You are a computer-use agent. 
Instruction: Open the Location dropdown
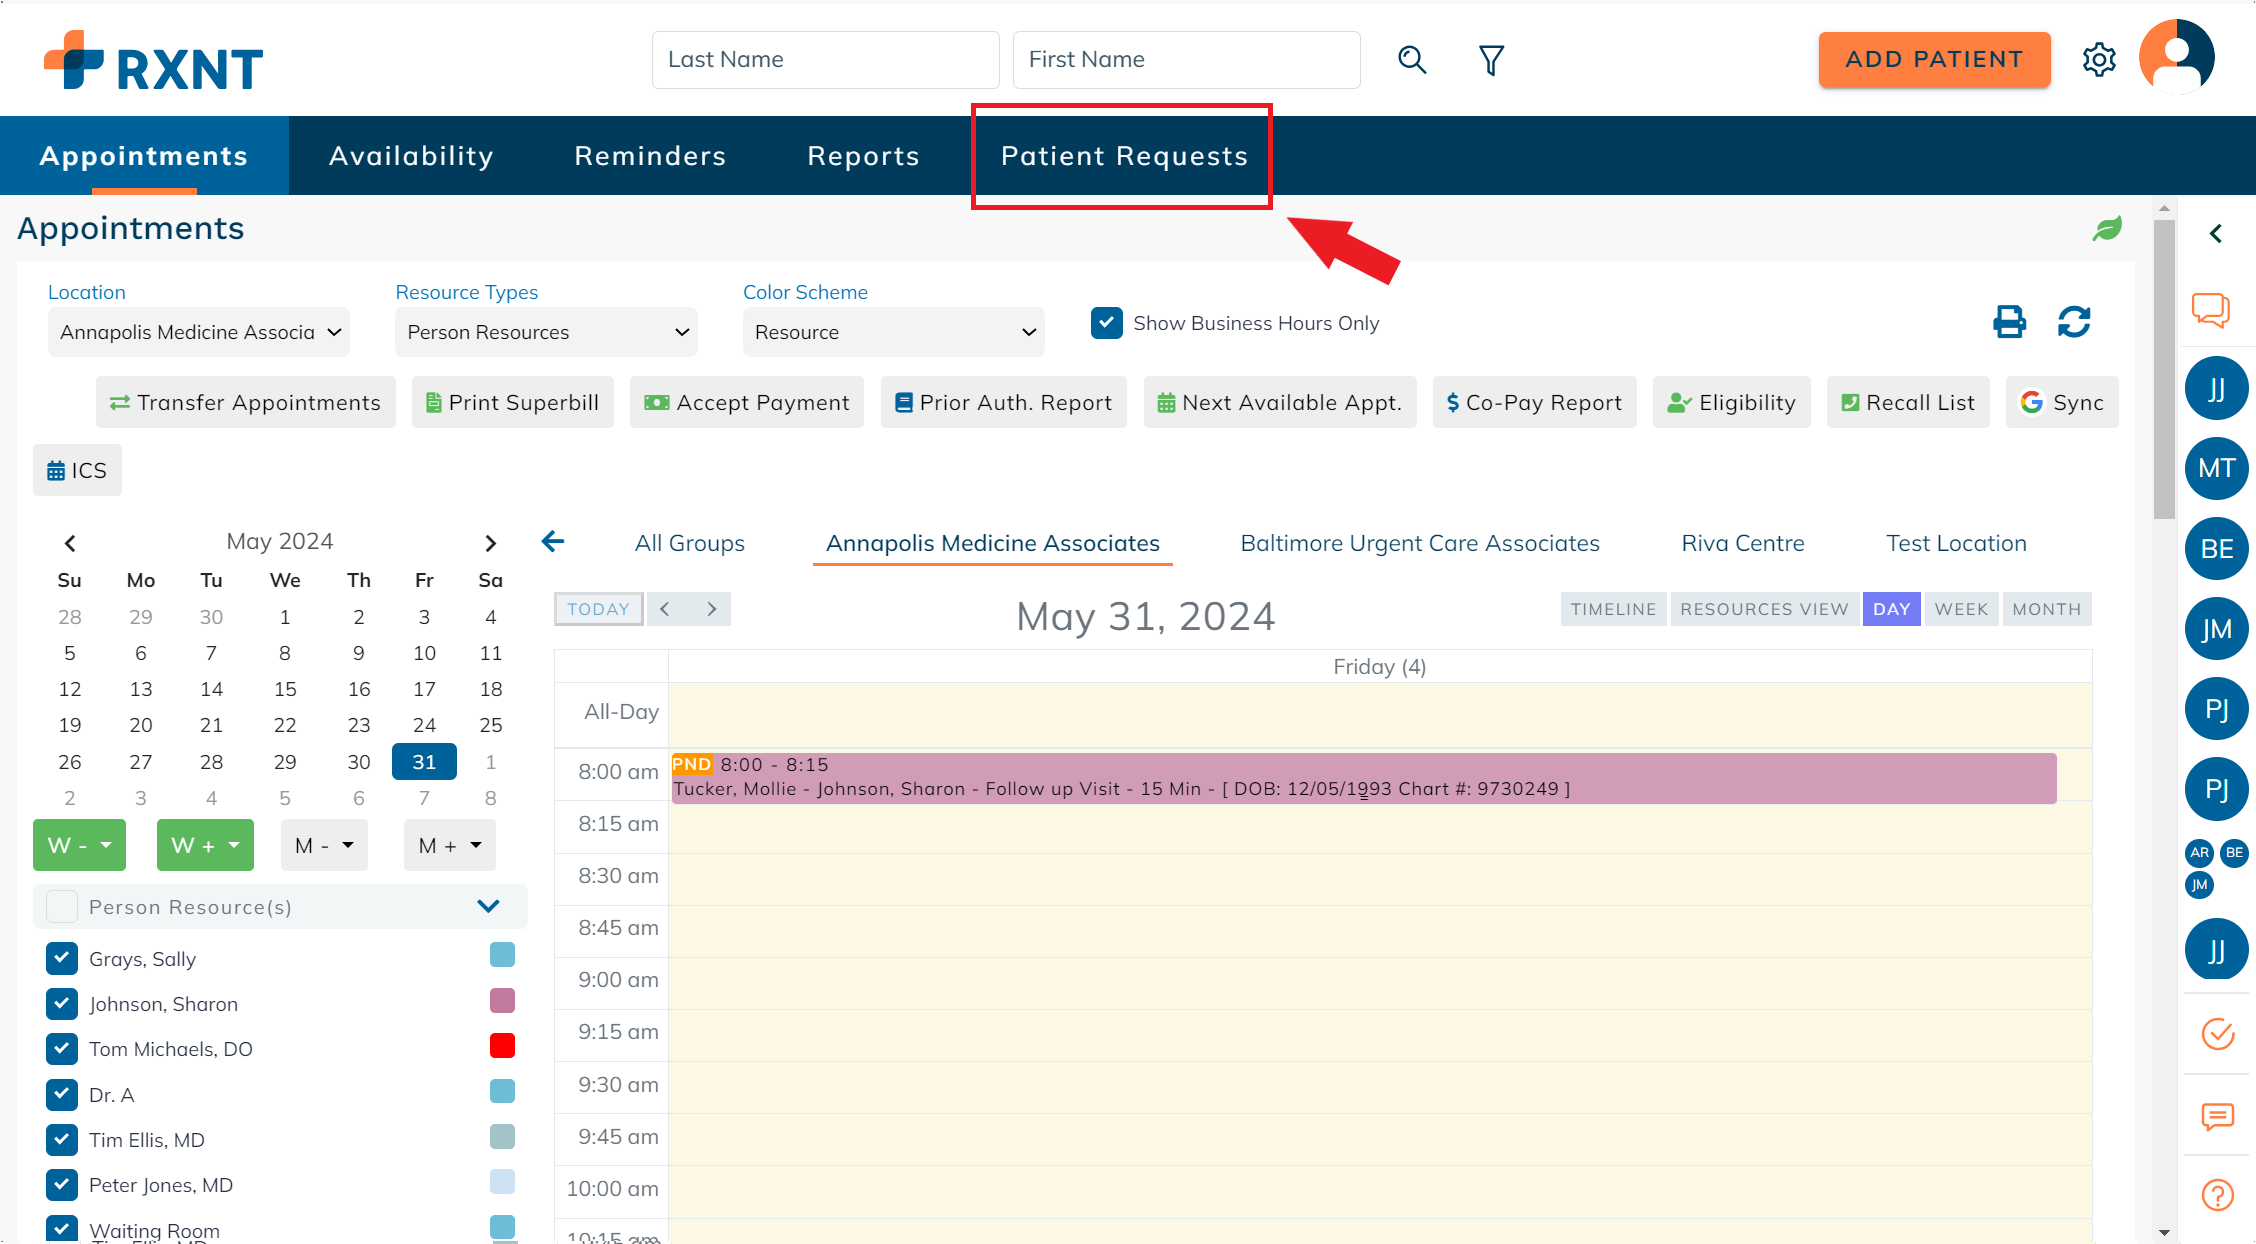point(199,332)
